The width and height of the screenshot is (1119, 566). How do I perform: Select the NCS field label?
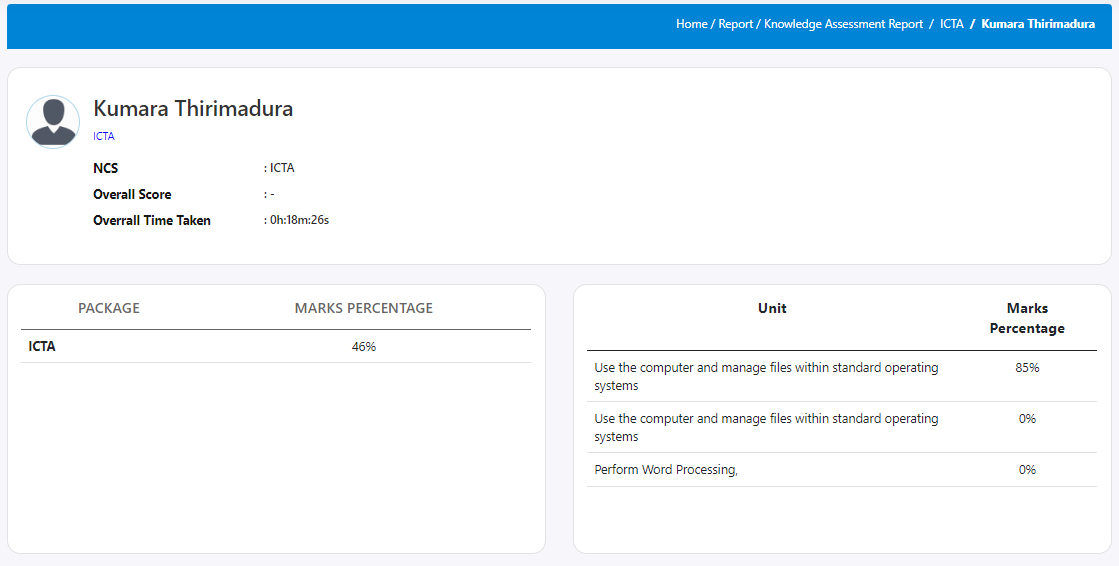[x=106, y=168]
